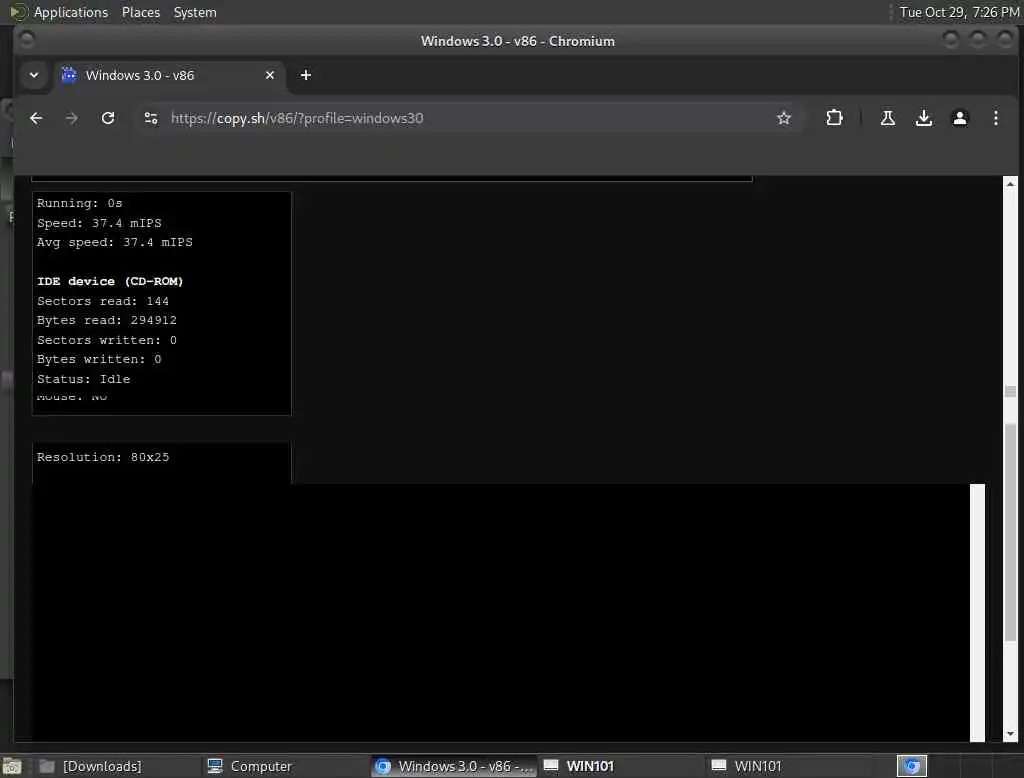Open the Chrome Labs flask icon

point(888,118)
